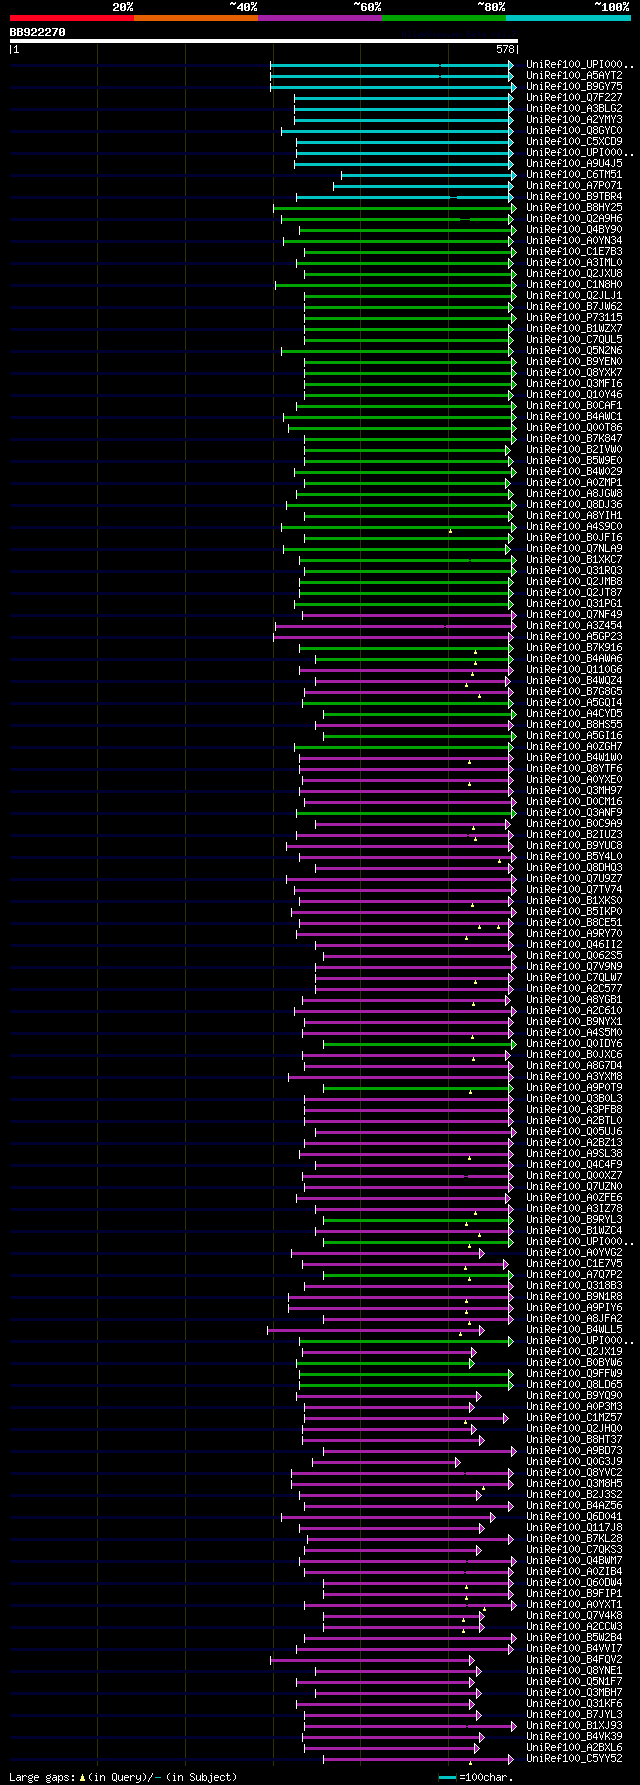Select the UniRef100_A5GP23 label
The image size is (640, 1785).
click(x=574, y=637)
